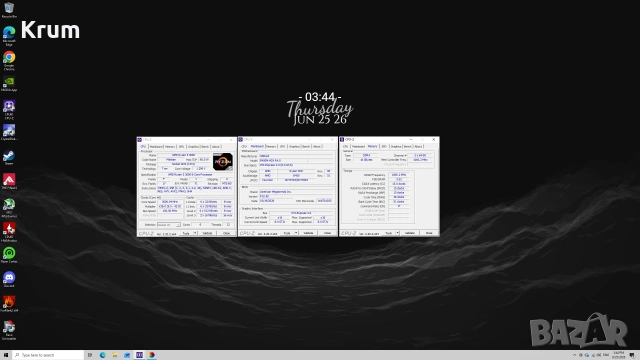Select Mainboard tab in CPU-Z Memory window
This screenshot has width=640, height=360.
click(x=358, y=147)
